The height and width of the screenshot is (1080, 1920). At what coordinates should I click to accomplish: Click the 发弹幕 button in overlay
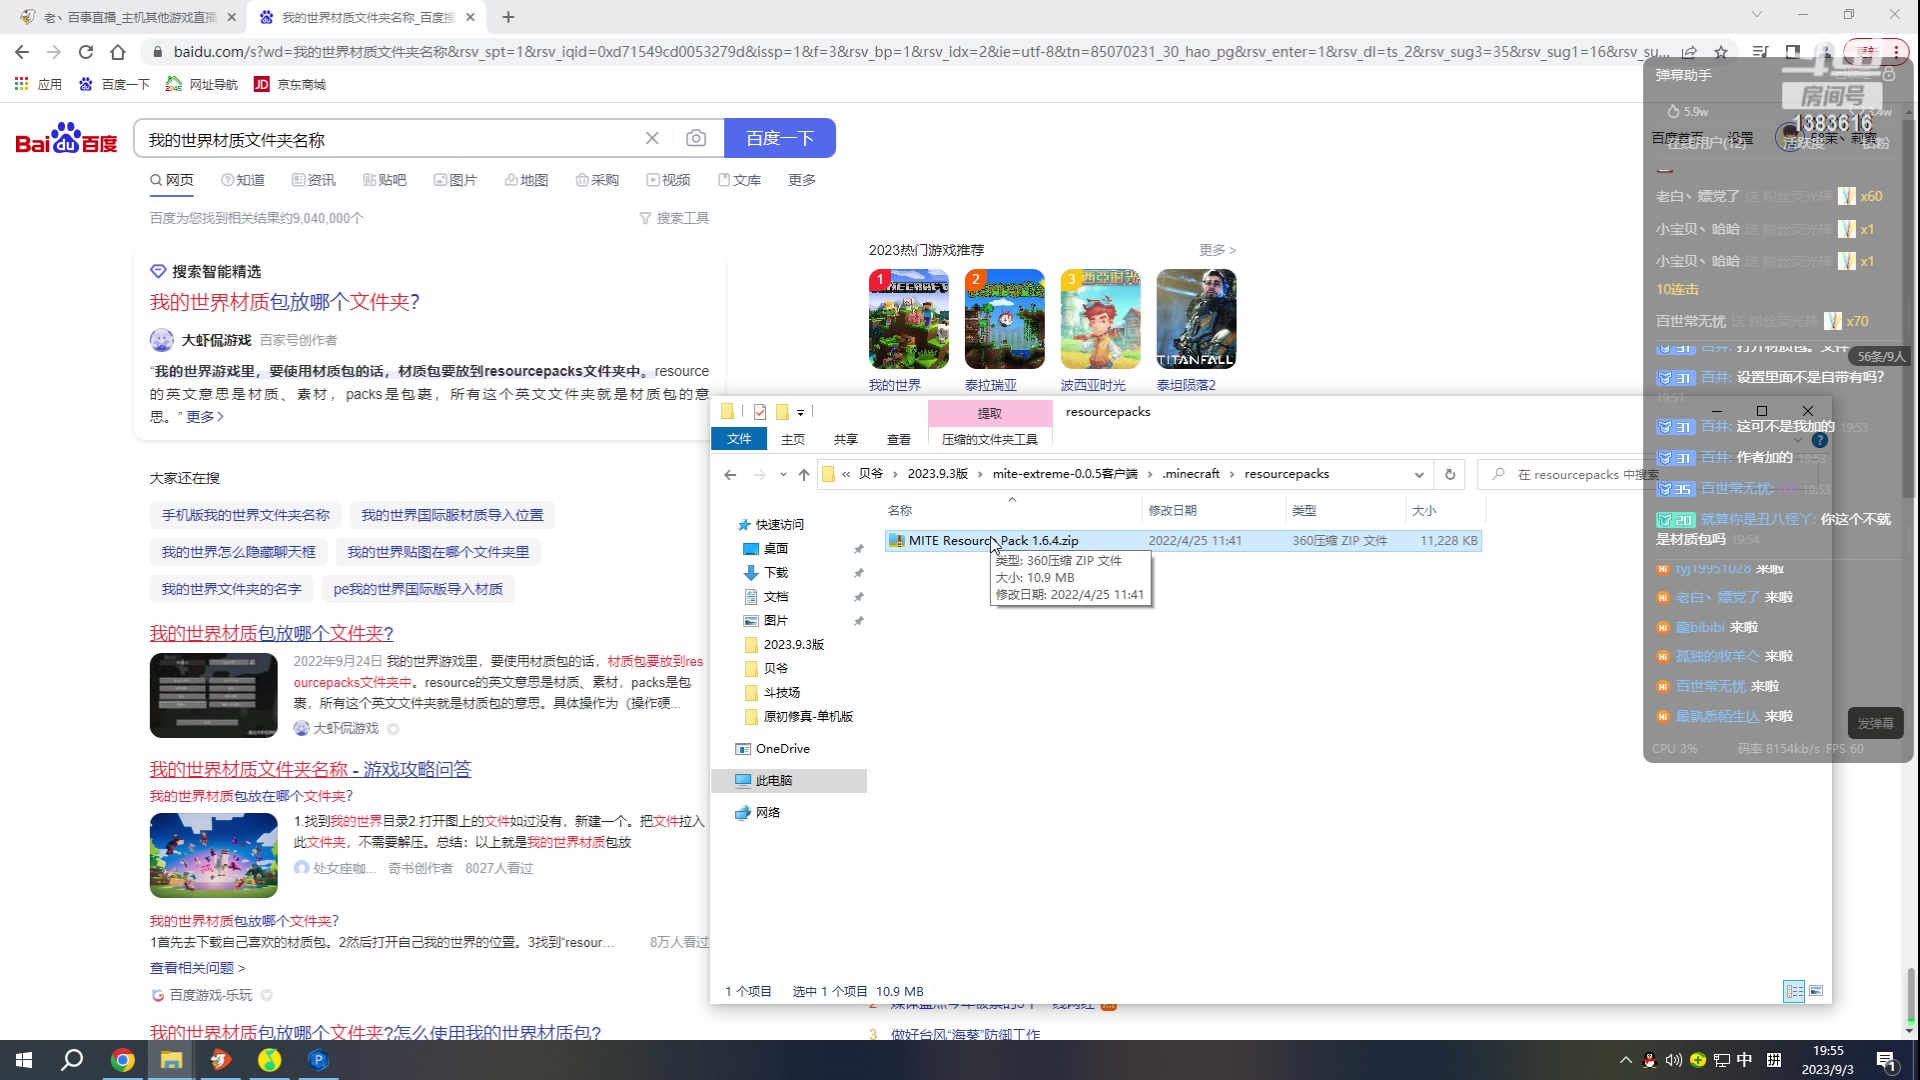pos(1875,723)
